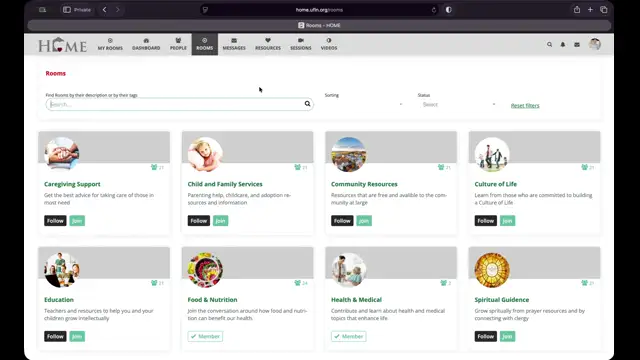
Task: Open the Caregiving Support title link
Action: pyautogui.click(x=72, y=184)
